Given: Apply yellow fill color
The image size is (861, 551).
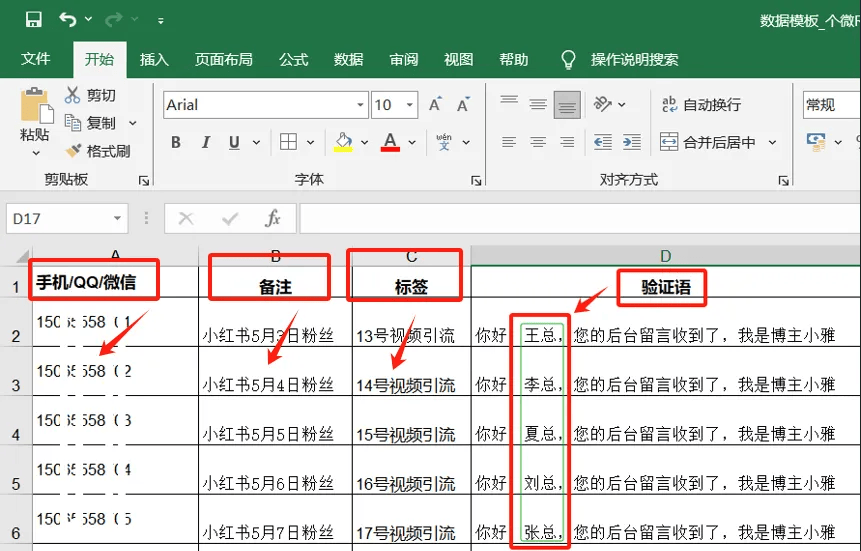Looking at the screenshot, I should coord(343,142).
